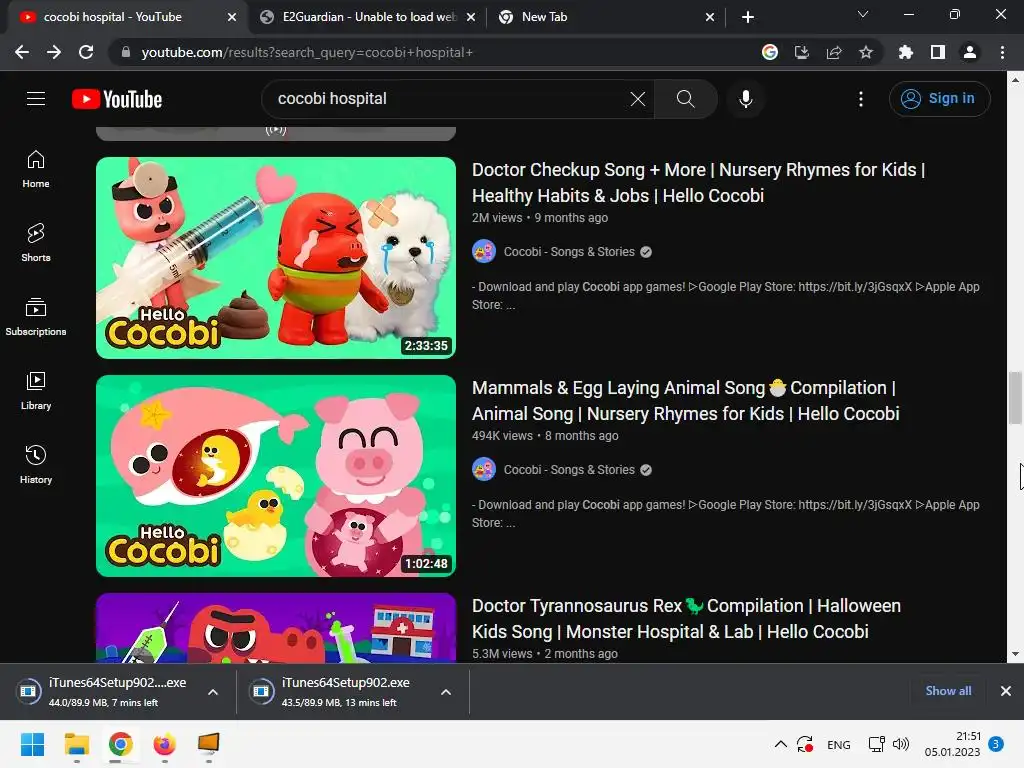Open the YouTube hamburger guide menu
The width and height of the screenshot is (1024, 768).
36,99
